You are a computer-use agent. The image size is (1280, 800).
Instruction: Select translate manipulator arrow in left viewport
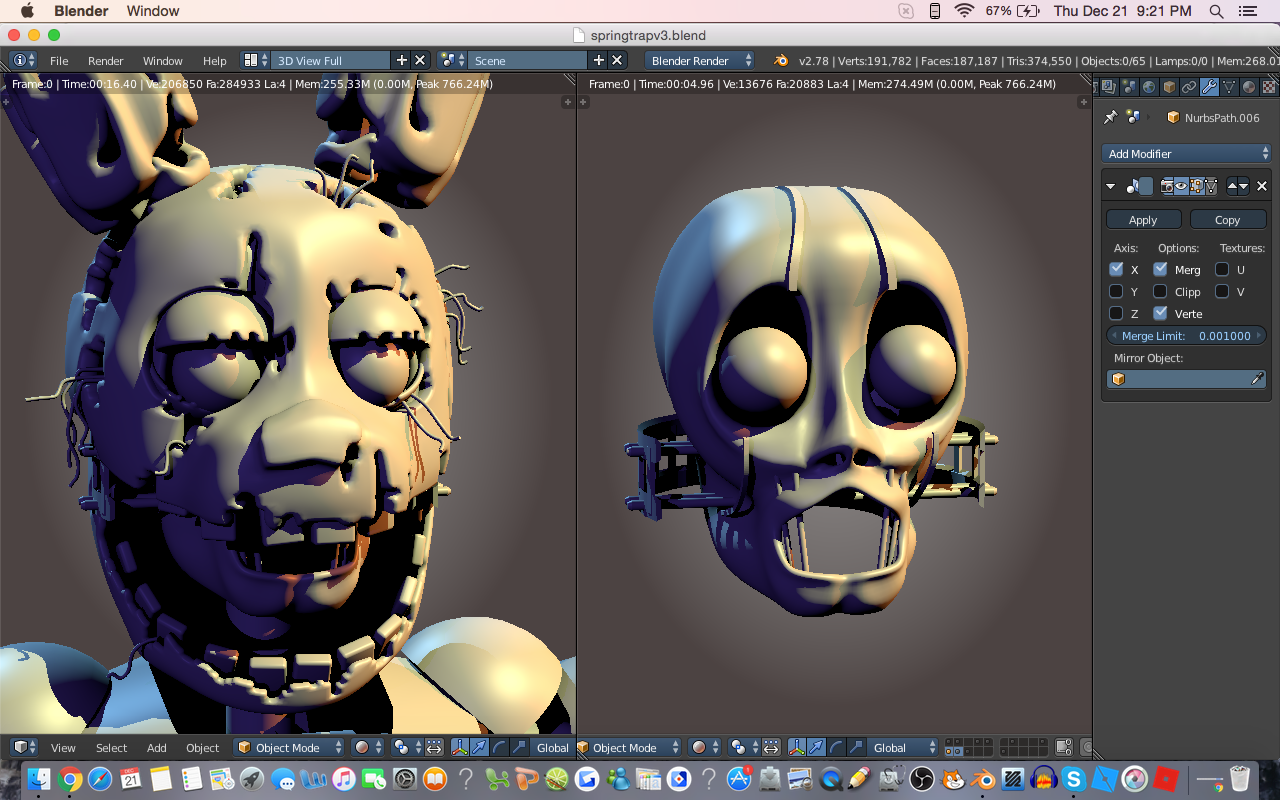pos(479,747)
